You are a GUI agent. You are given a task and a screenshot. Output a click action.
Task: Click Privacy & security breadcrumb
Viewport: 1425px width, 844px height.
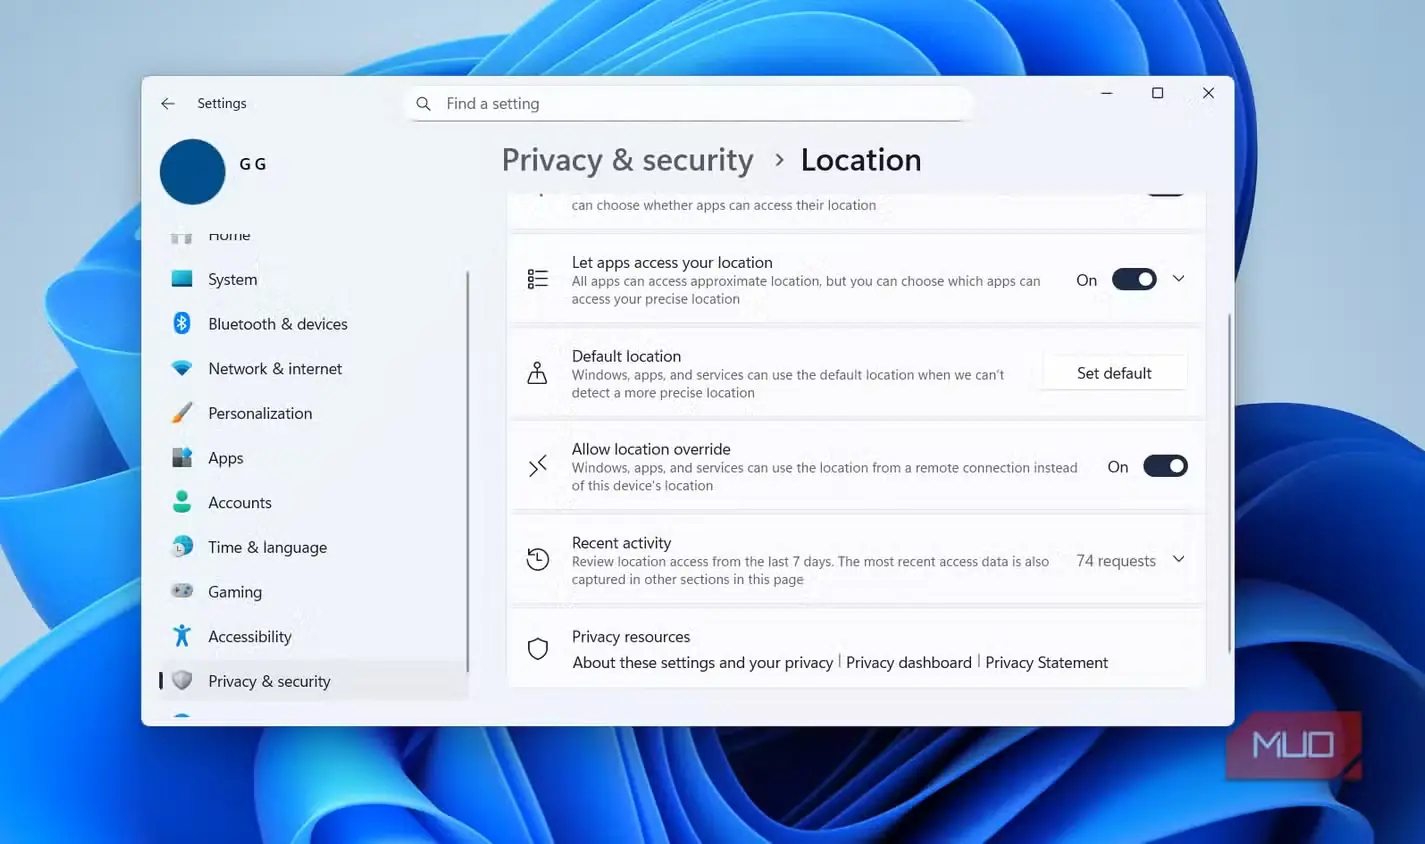coord(627,160)
